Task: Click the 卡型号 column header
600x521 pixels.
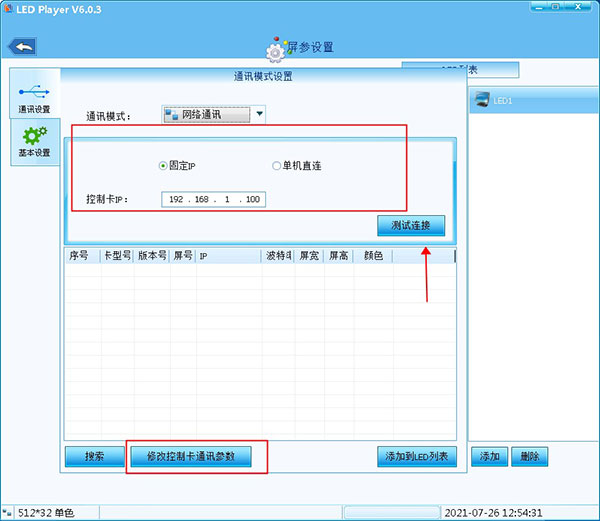Action: click(x=117, y=256)
